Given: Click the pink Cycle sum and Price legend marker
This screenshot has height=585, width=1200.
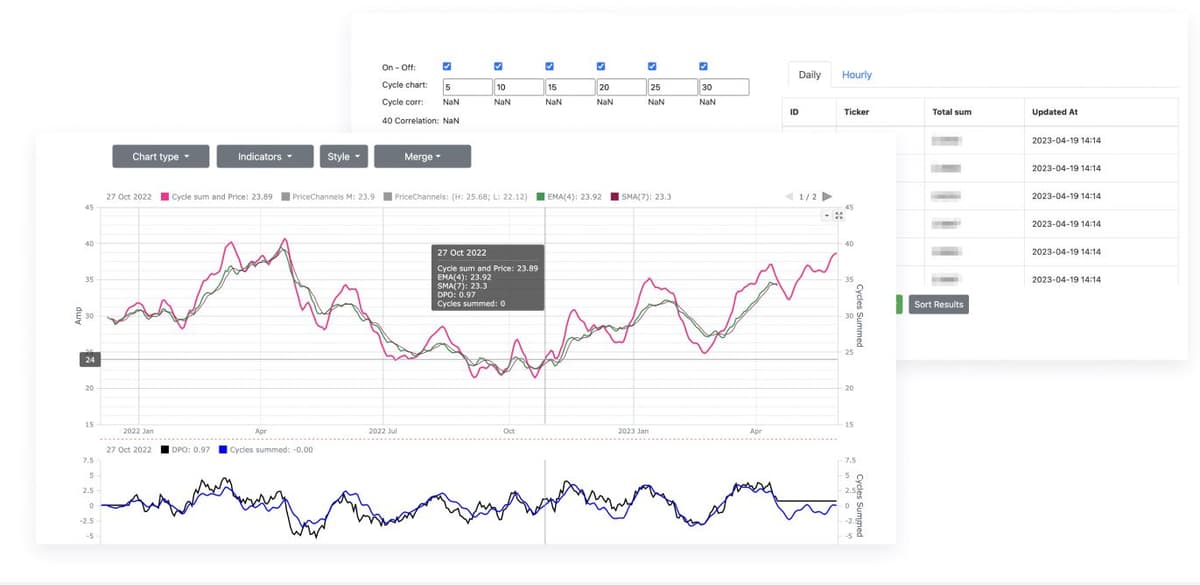Looking at the screenshot, I should (165, 197).
